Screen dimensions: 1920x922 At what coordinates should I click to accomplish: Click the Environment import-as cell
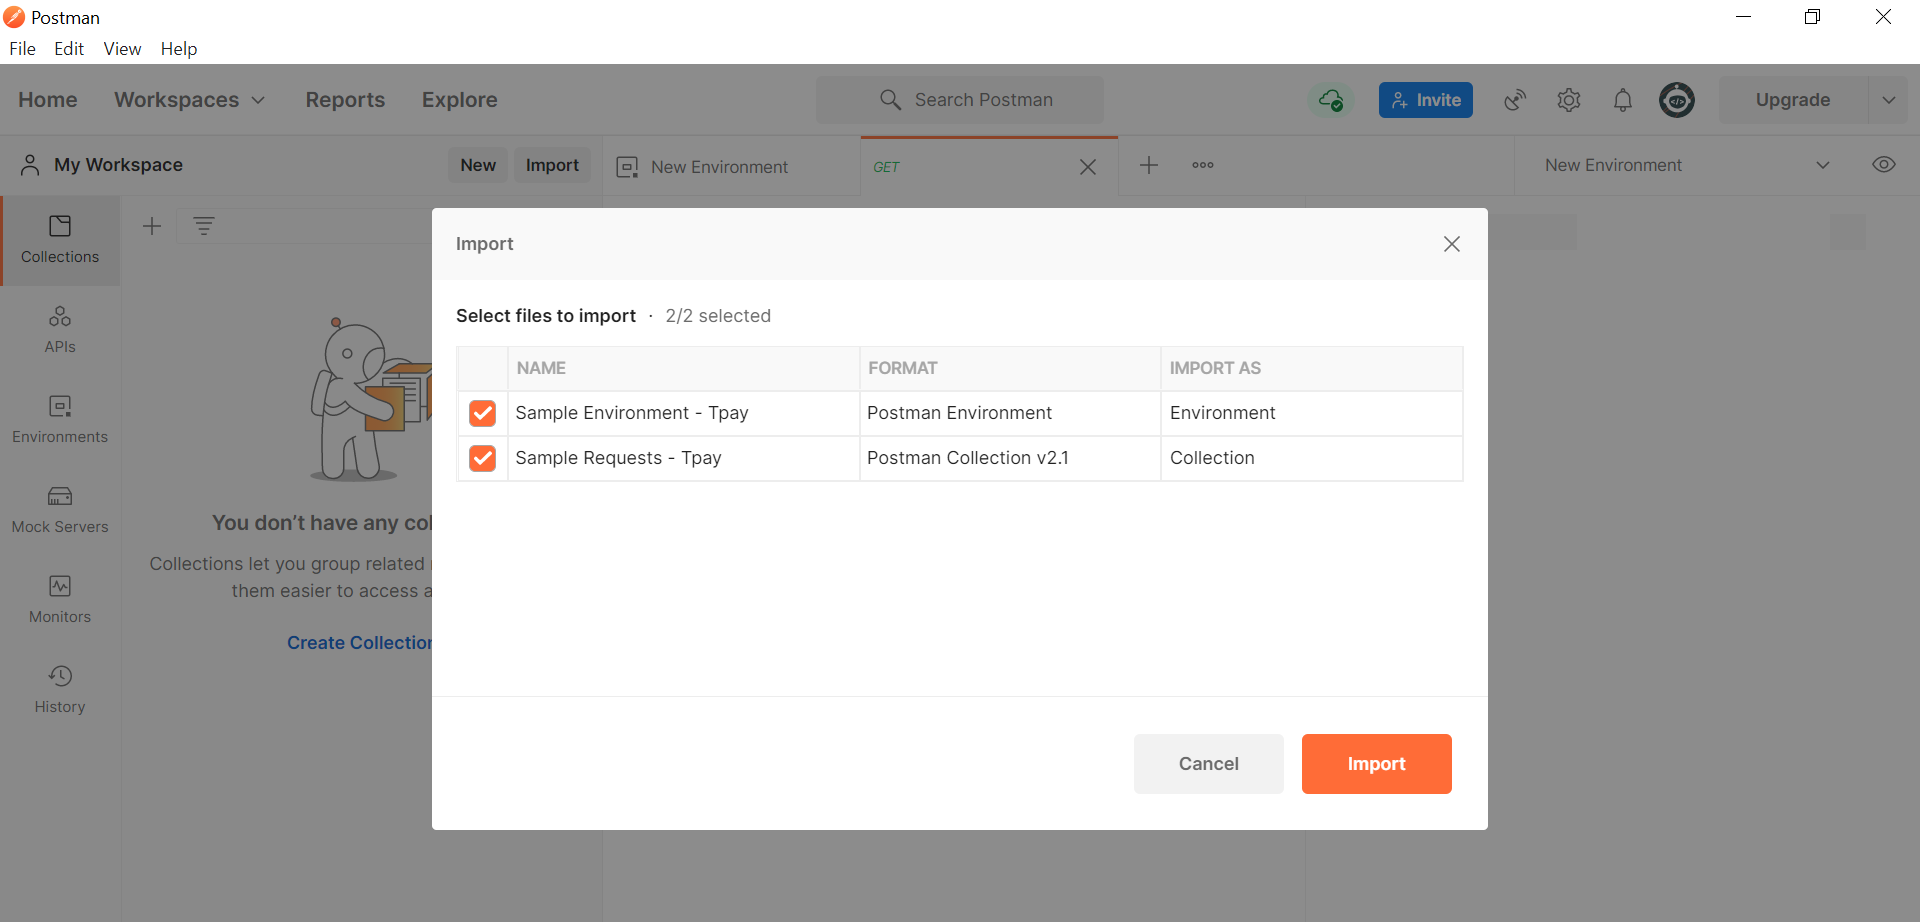1312,413
